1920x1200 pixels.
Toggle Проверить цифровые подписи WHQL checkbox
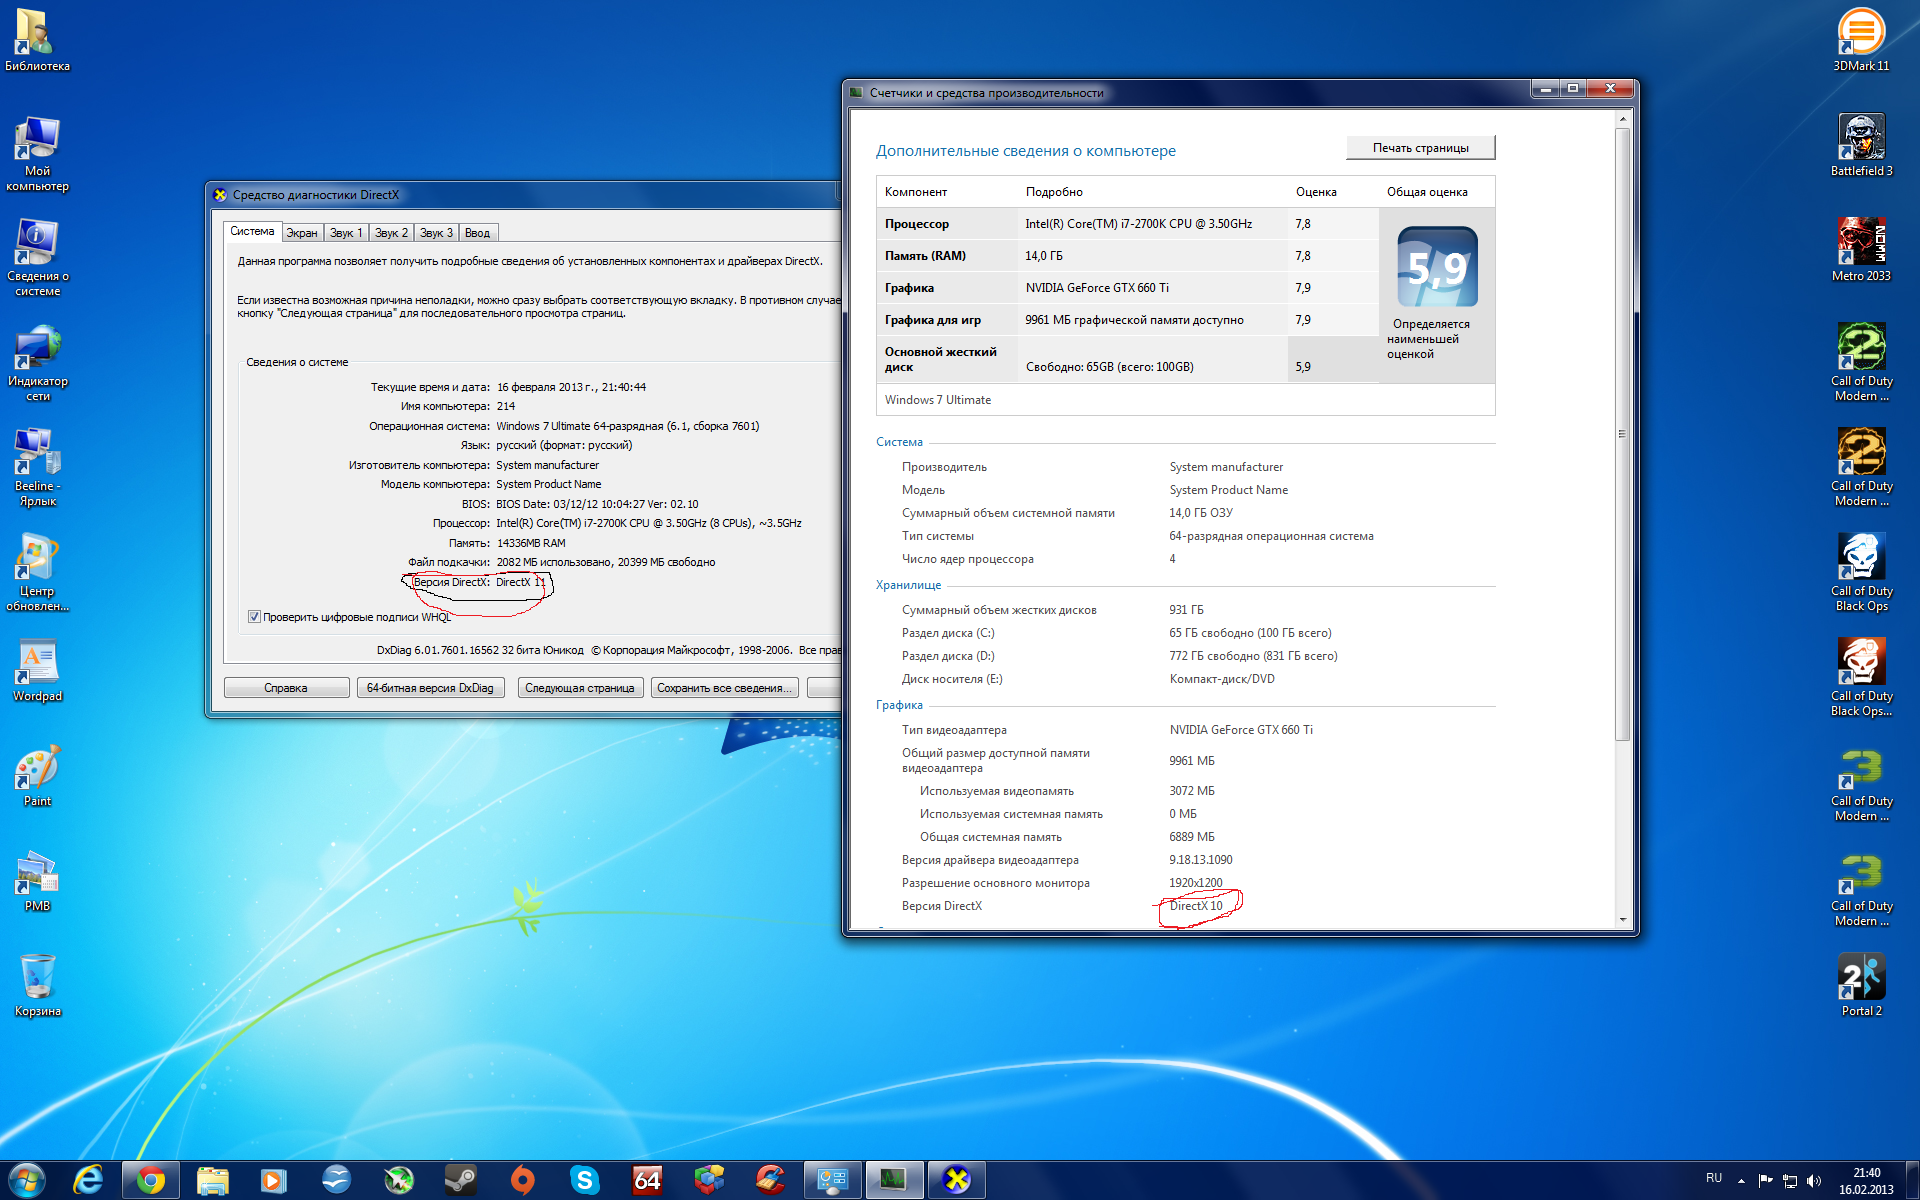[x=254, y=617]
